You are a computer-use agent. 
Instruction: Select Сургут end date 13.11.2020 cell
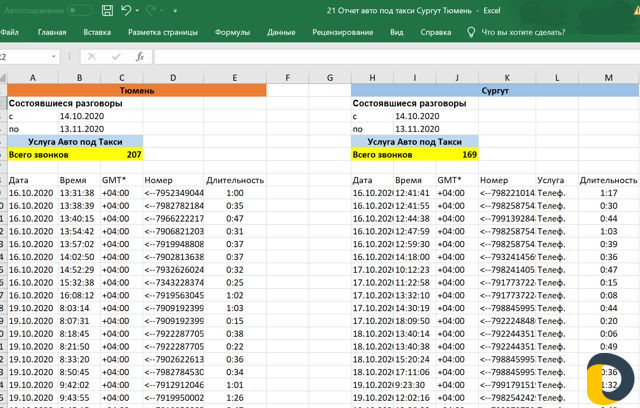click(x=417, y=129)
